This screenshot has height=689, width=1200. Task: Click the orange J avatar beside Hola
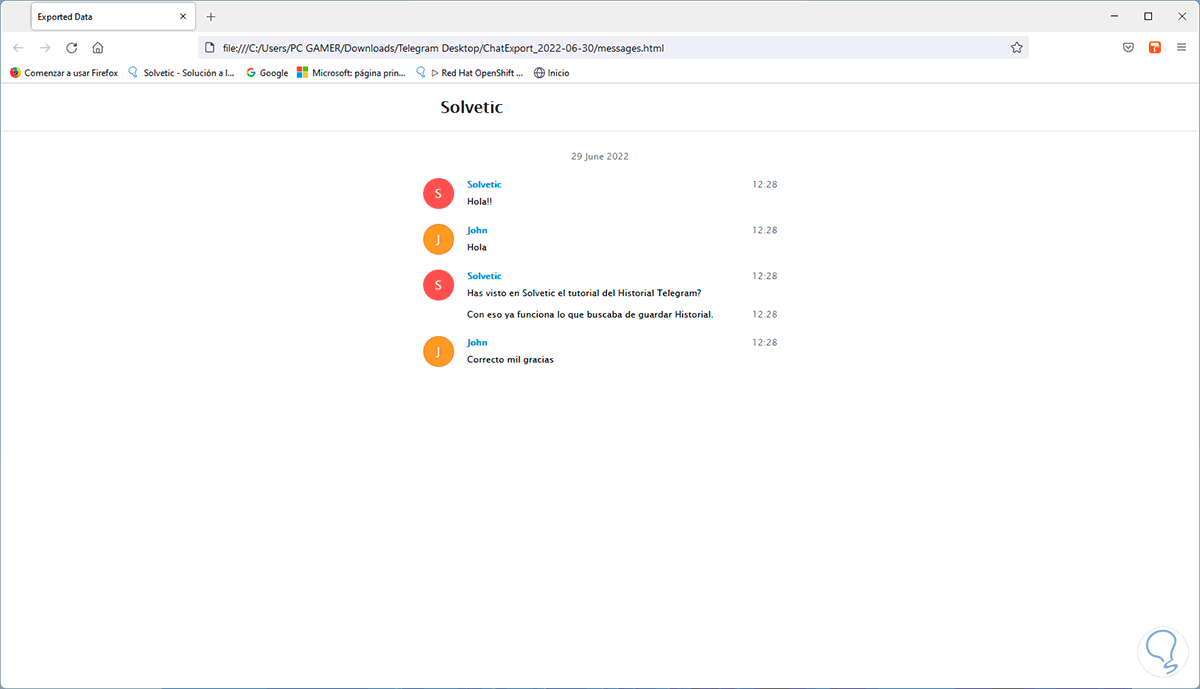[x=438, y=239]
